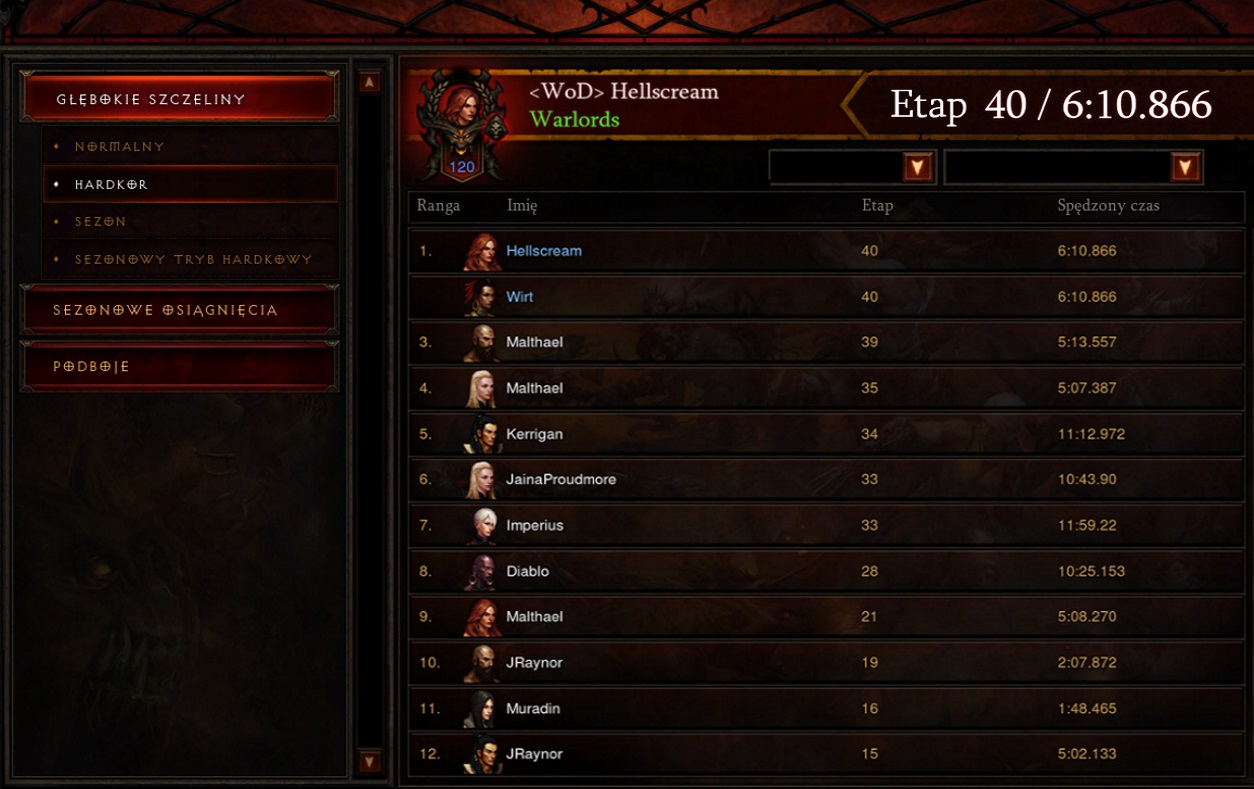Click Imperius's white-haired portrait icon
This screenshot has width=1254, height=789.
(x=482, y=526)
